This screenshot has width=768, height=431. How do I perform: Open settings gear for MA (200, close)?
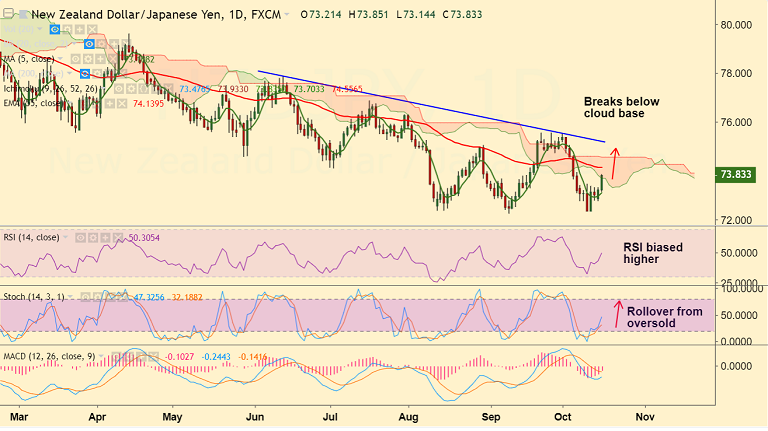(97, 73)
